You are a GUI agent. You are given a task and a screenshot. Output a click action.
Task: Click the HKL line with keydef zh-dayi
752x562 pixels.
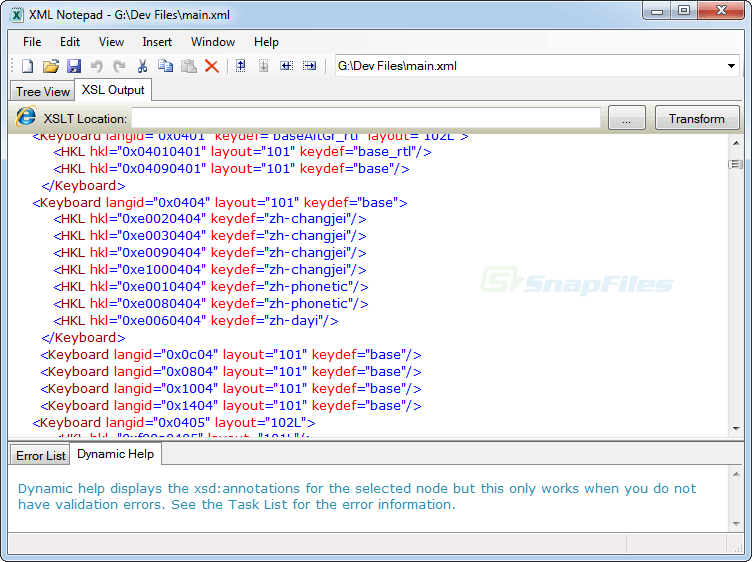196,321
